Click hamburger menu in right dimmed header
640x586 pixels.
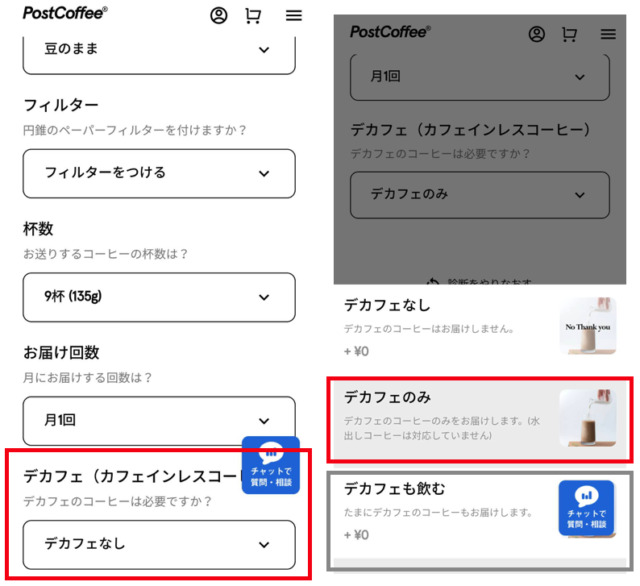pos(608,34)
